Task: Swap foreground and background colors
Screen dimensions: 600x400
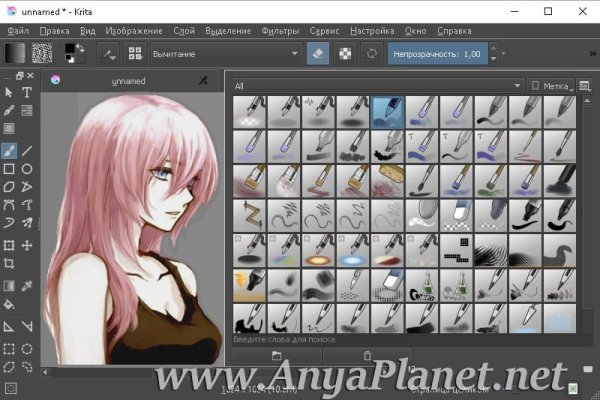Action: coord(80,47)
